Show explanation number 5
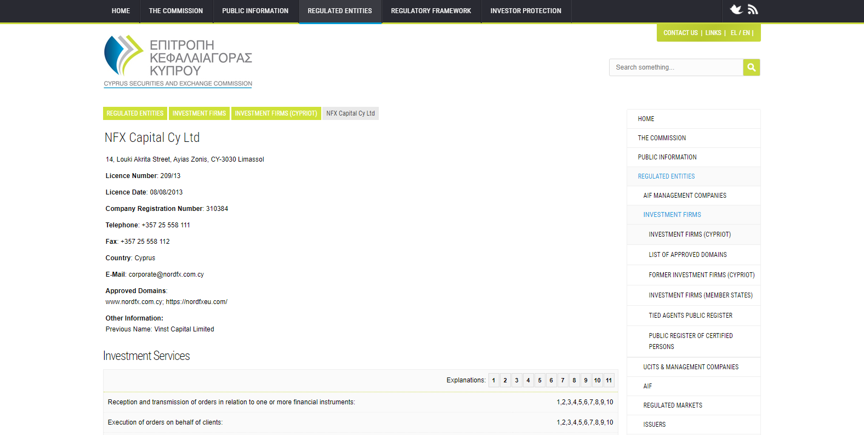Screen dimensions: 864x435 tap(539, 380)
